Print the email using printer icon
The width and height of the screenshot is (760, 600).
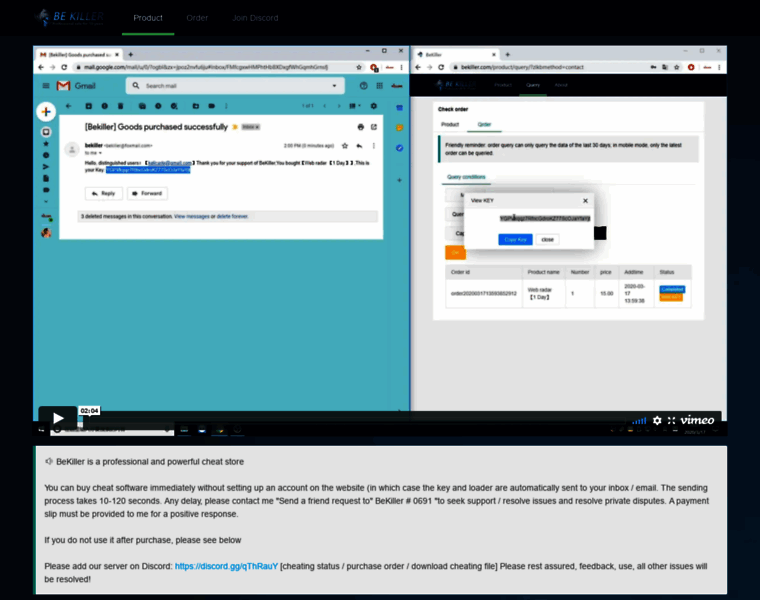361,127
